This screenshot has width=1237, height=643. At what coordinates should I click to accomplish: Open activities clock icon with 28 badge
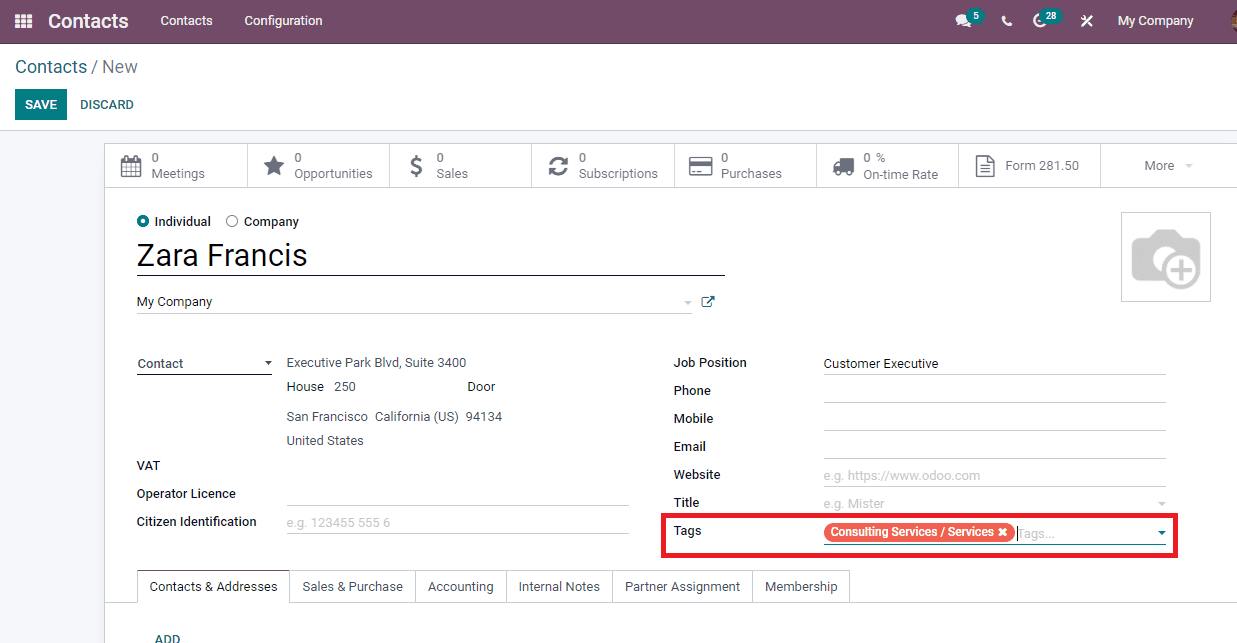(1040, 21)
